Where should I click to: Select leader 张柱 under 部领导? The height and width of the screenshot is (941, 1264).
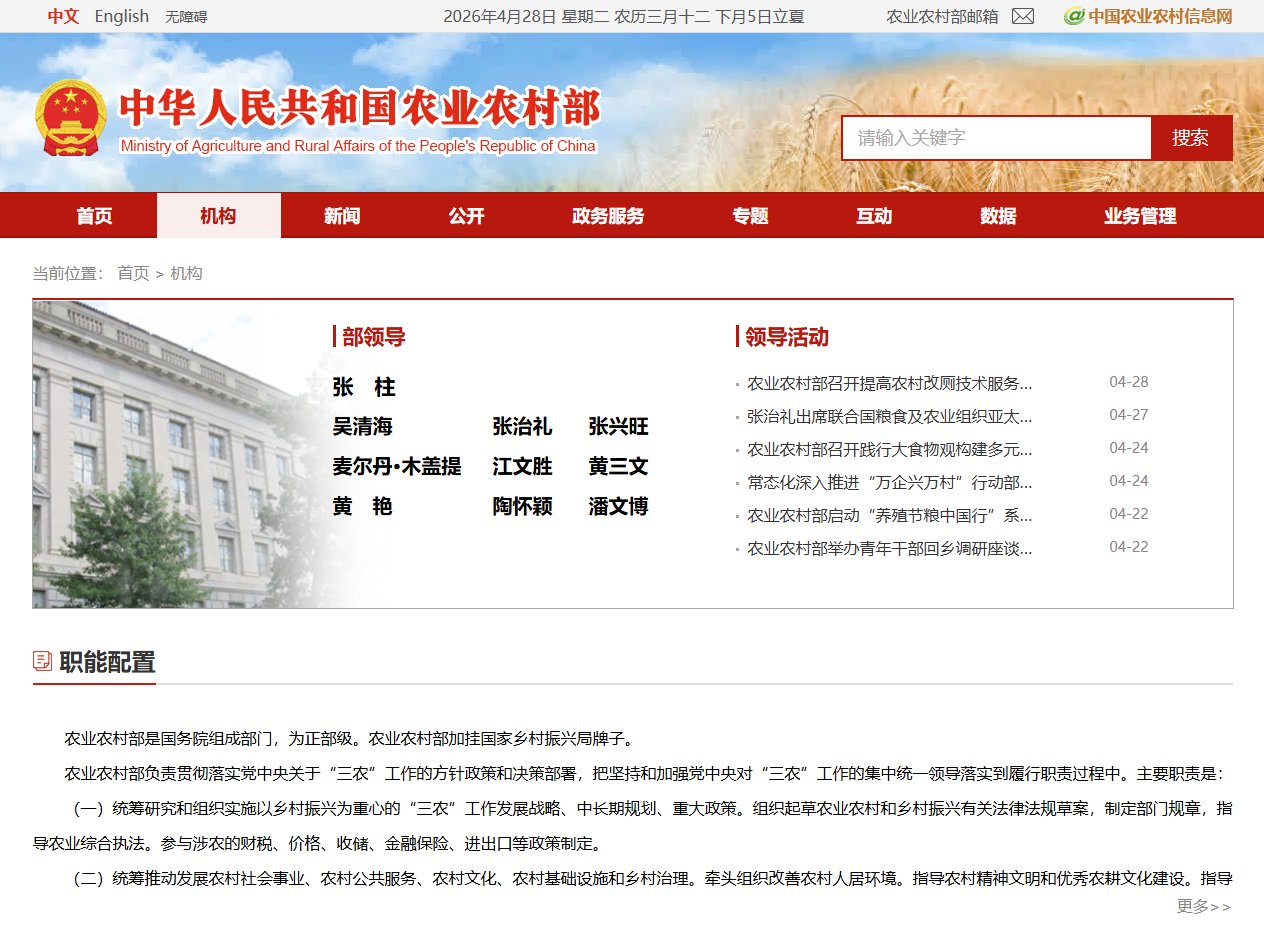362,387
